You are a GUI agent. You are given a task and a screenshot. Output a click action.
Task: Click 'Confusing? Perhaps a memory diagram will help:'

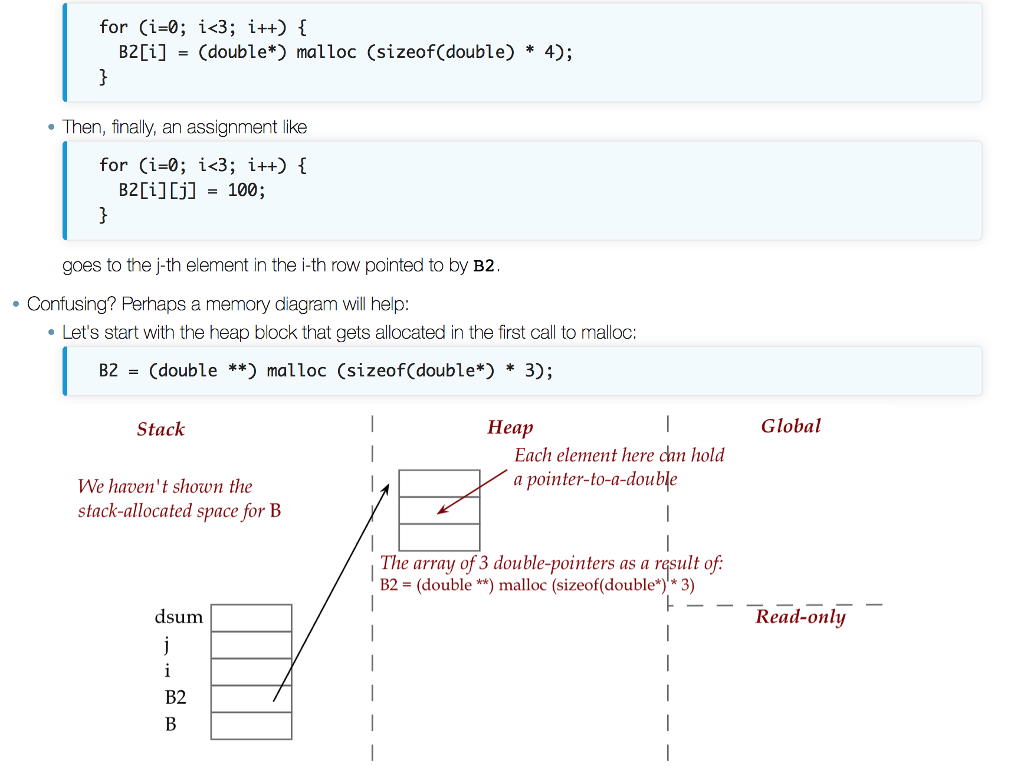pos(217,304)
